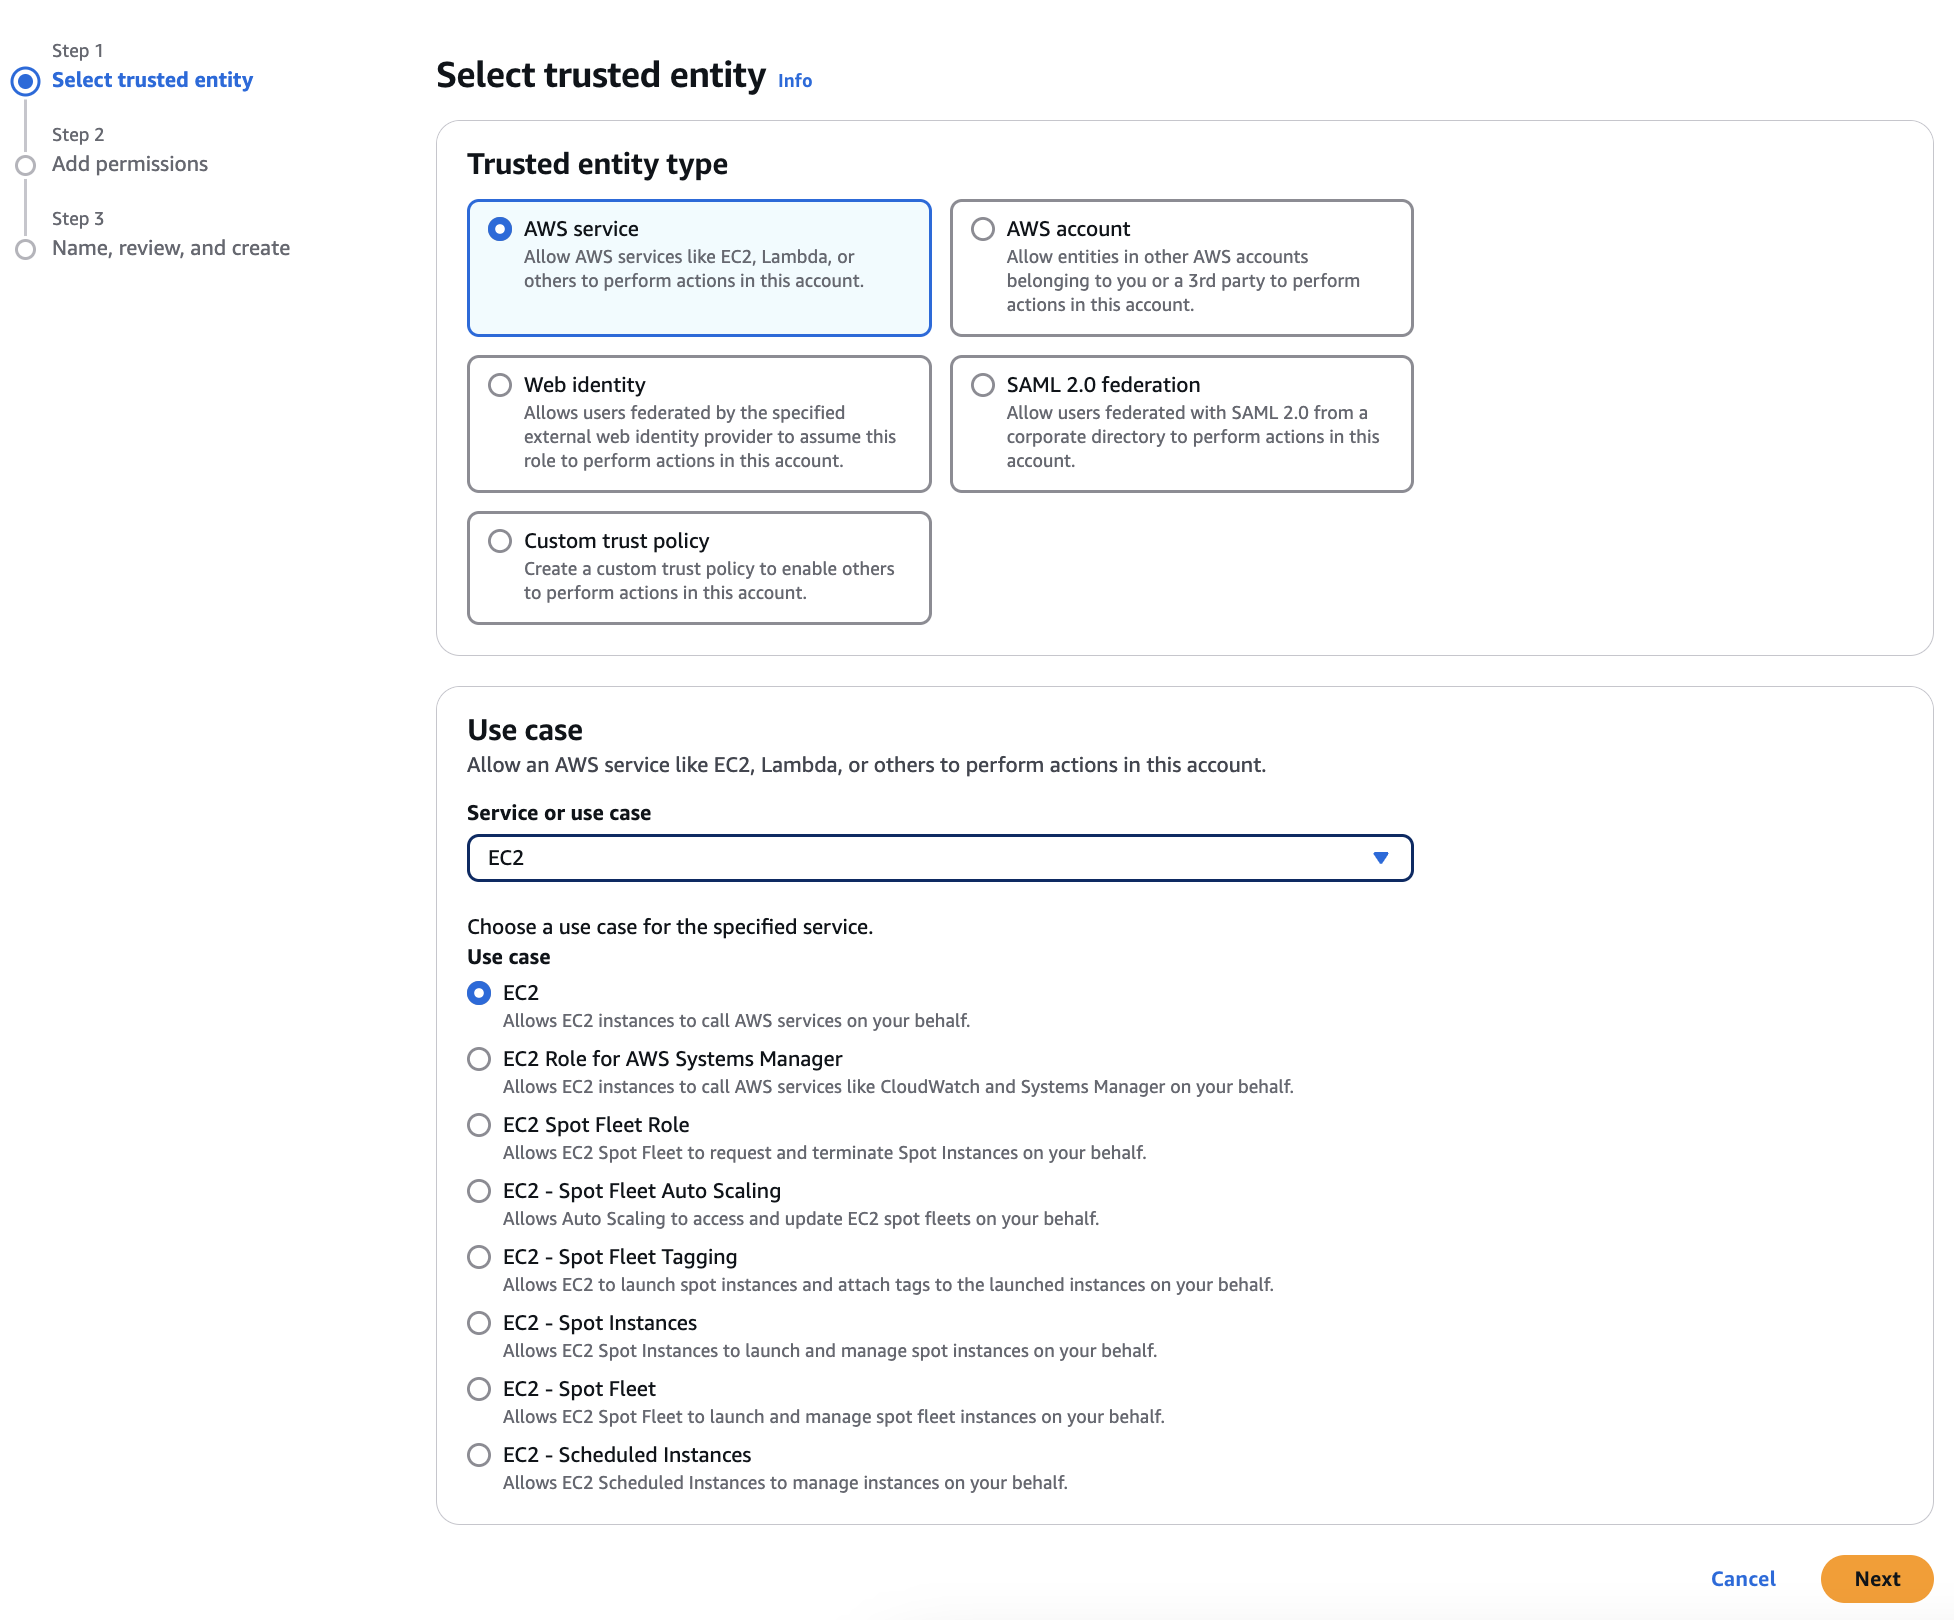Viewport: 1954px width, 1620px height.
Task: Choose EC2 Role for AWS Systems Manager
Action: [x=479, y=1059]
